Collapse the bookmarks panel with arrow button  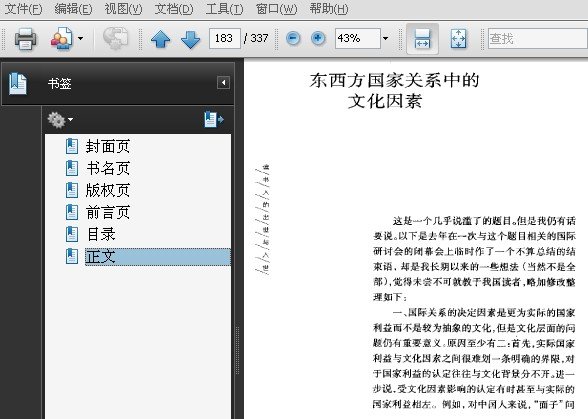point(224,83)
